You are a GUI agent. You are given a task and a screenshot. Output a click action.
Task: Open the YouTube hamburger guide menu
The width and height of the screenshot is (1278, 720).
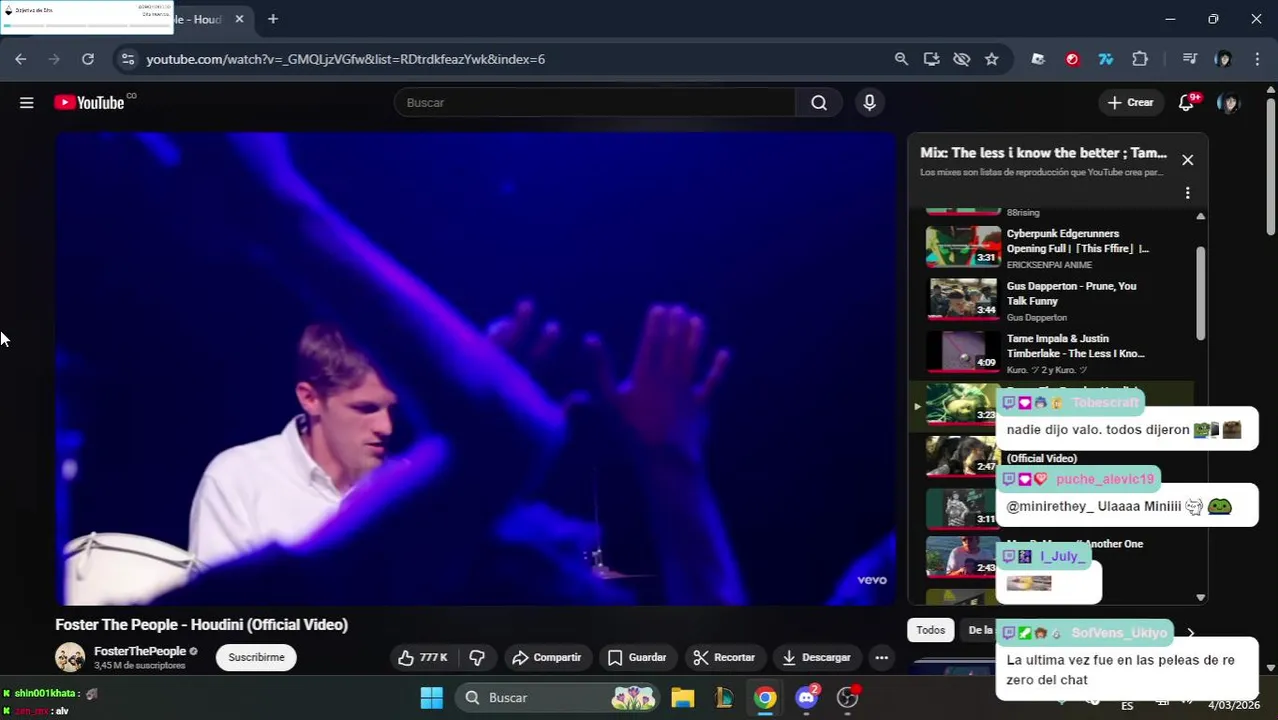point(27,102)
